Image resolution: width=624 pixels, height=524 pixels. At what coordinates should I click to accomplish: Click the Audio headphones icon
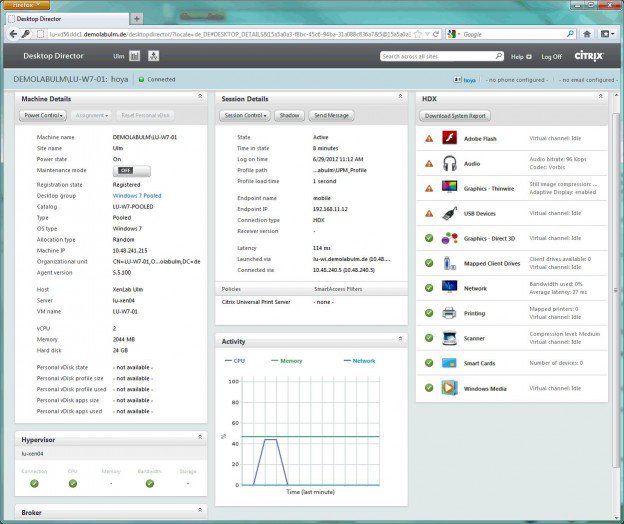[450, 163]
